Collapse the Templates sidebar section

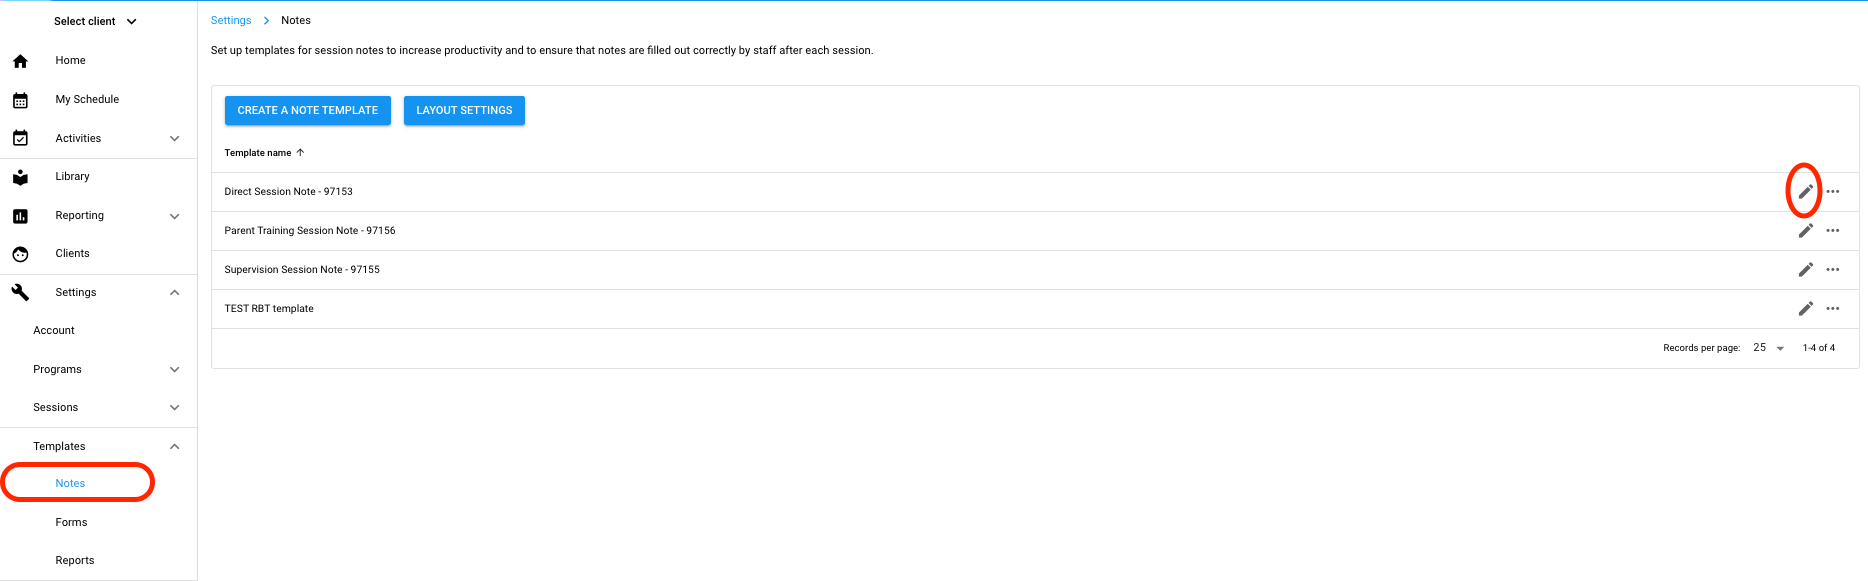[174, 447]
